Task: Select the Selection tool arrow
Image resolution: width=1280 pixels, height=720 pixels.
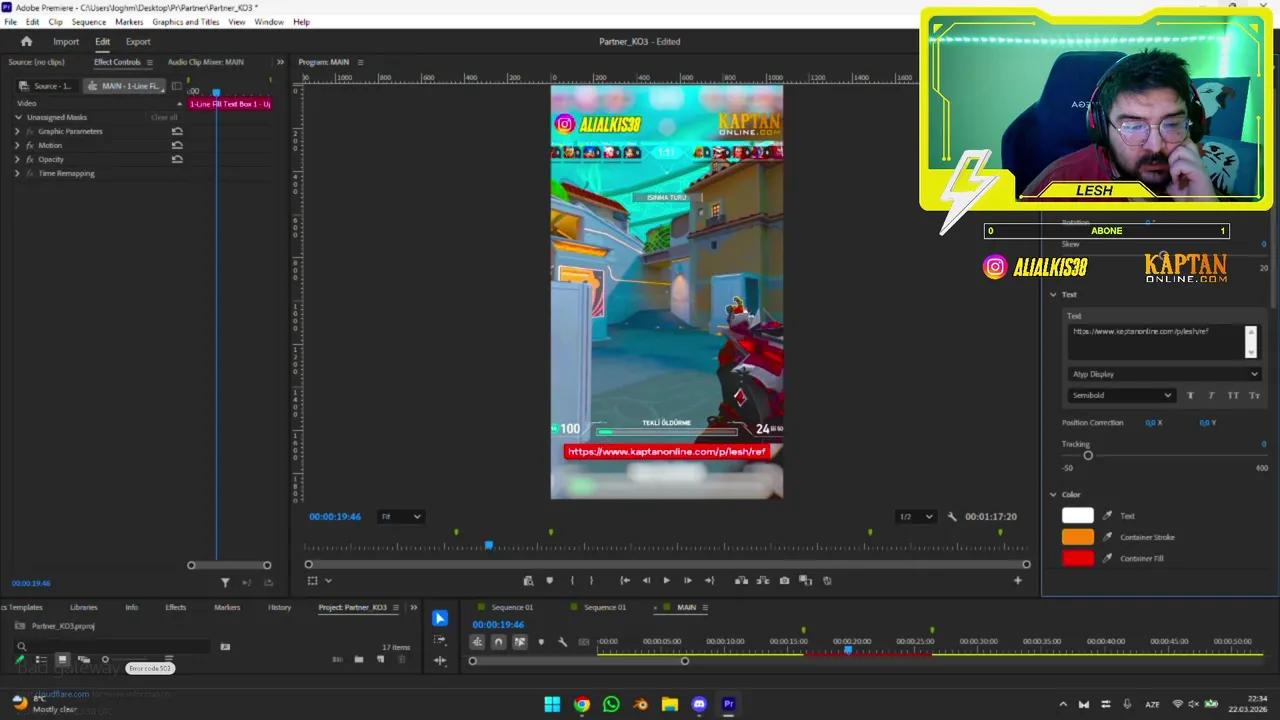Action: (440, 618)
